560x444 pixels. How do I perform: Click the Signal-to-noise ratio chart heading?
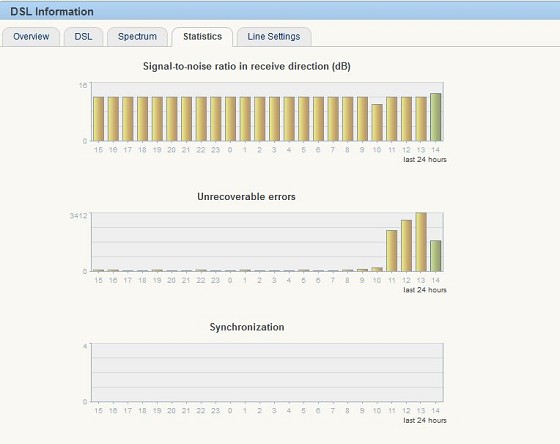[x=247, y=66]
